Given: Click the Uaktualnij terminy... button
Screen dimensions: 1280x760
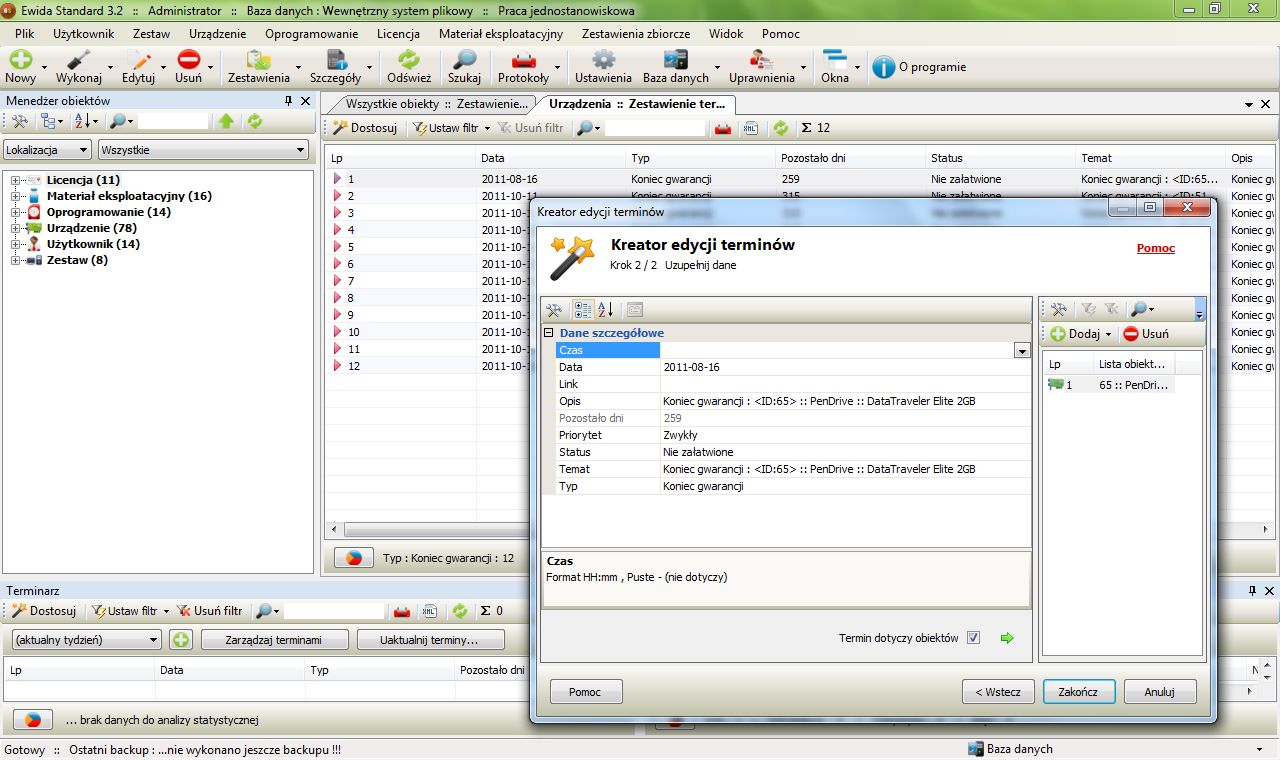Looking at the screenshot, I should 430,640.
